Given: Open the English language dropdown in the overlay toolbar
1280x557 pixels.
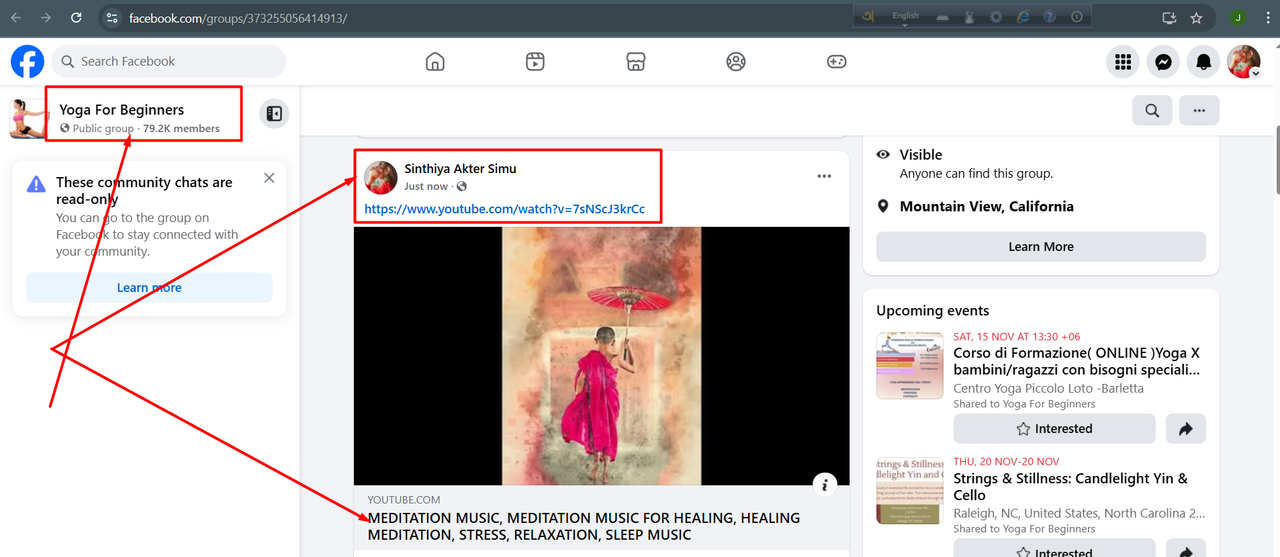Looking at the screenshot, I should click(905, 17).
